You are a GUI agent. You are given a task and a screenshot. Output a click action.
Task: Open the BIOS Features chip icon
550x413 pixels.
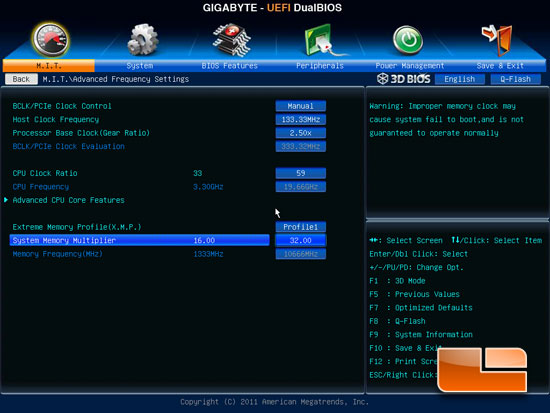[x=232, y=40]
